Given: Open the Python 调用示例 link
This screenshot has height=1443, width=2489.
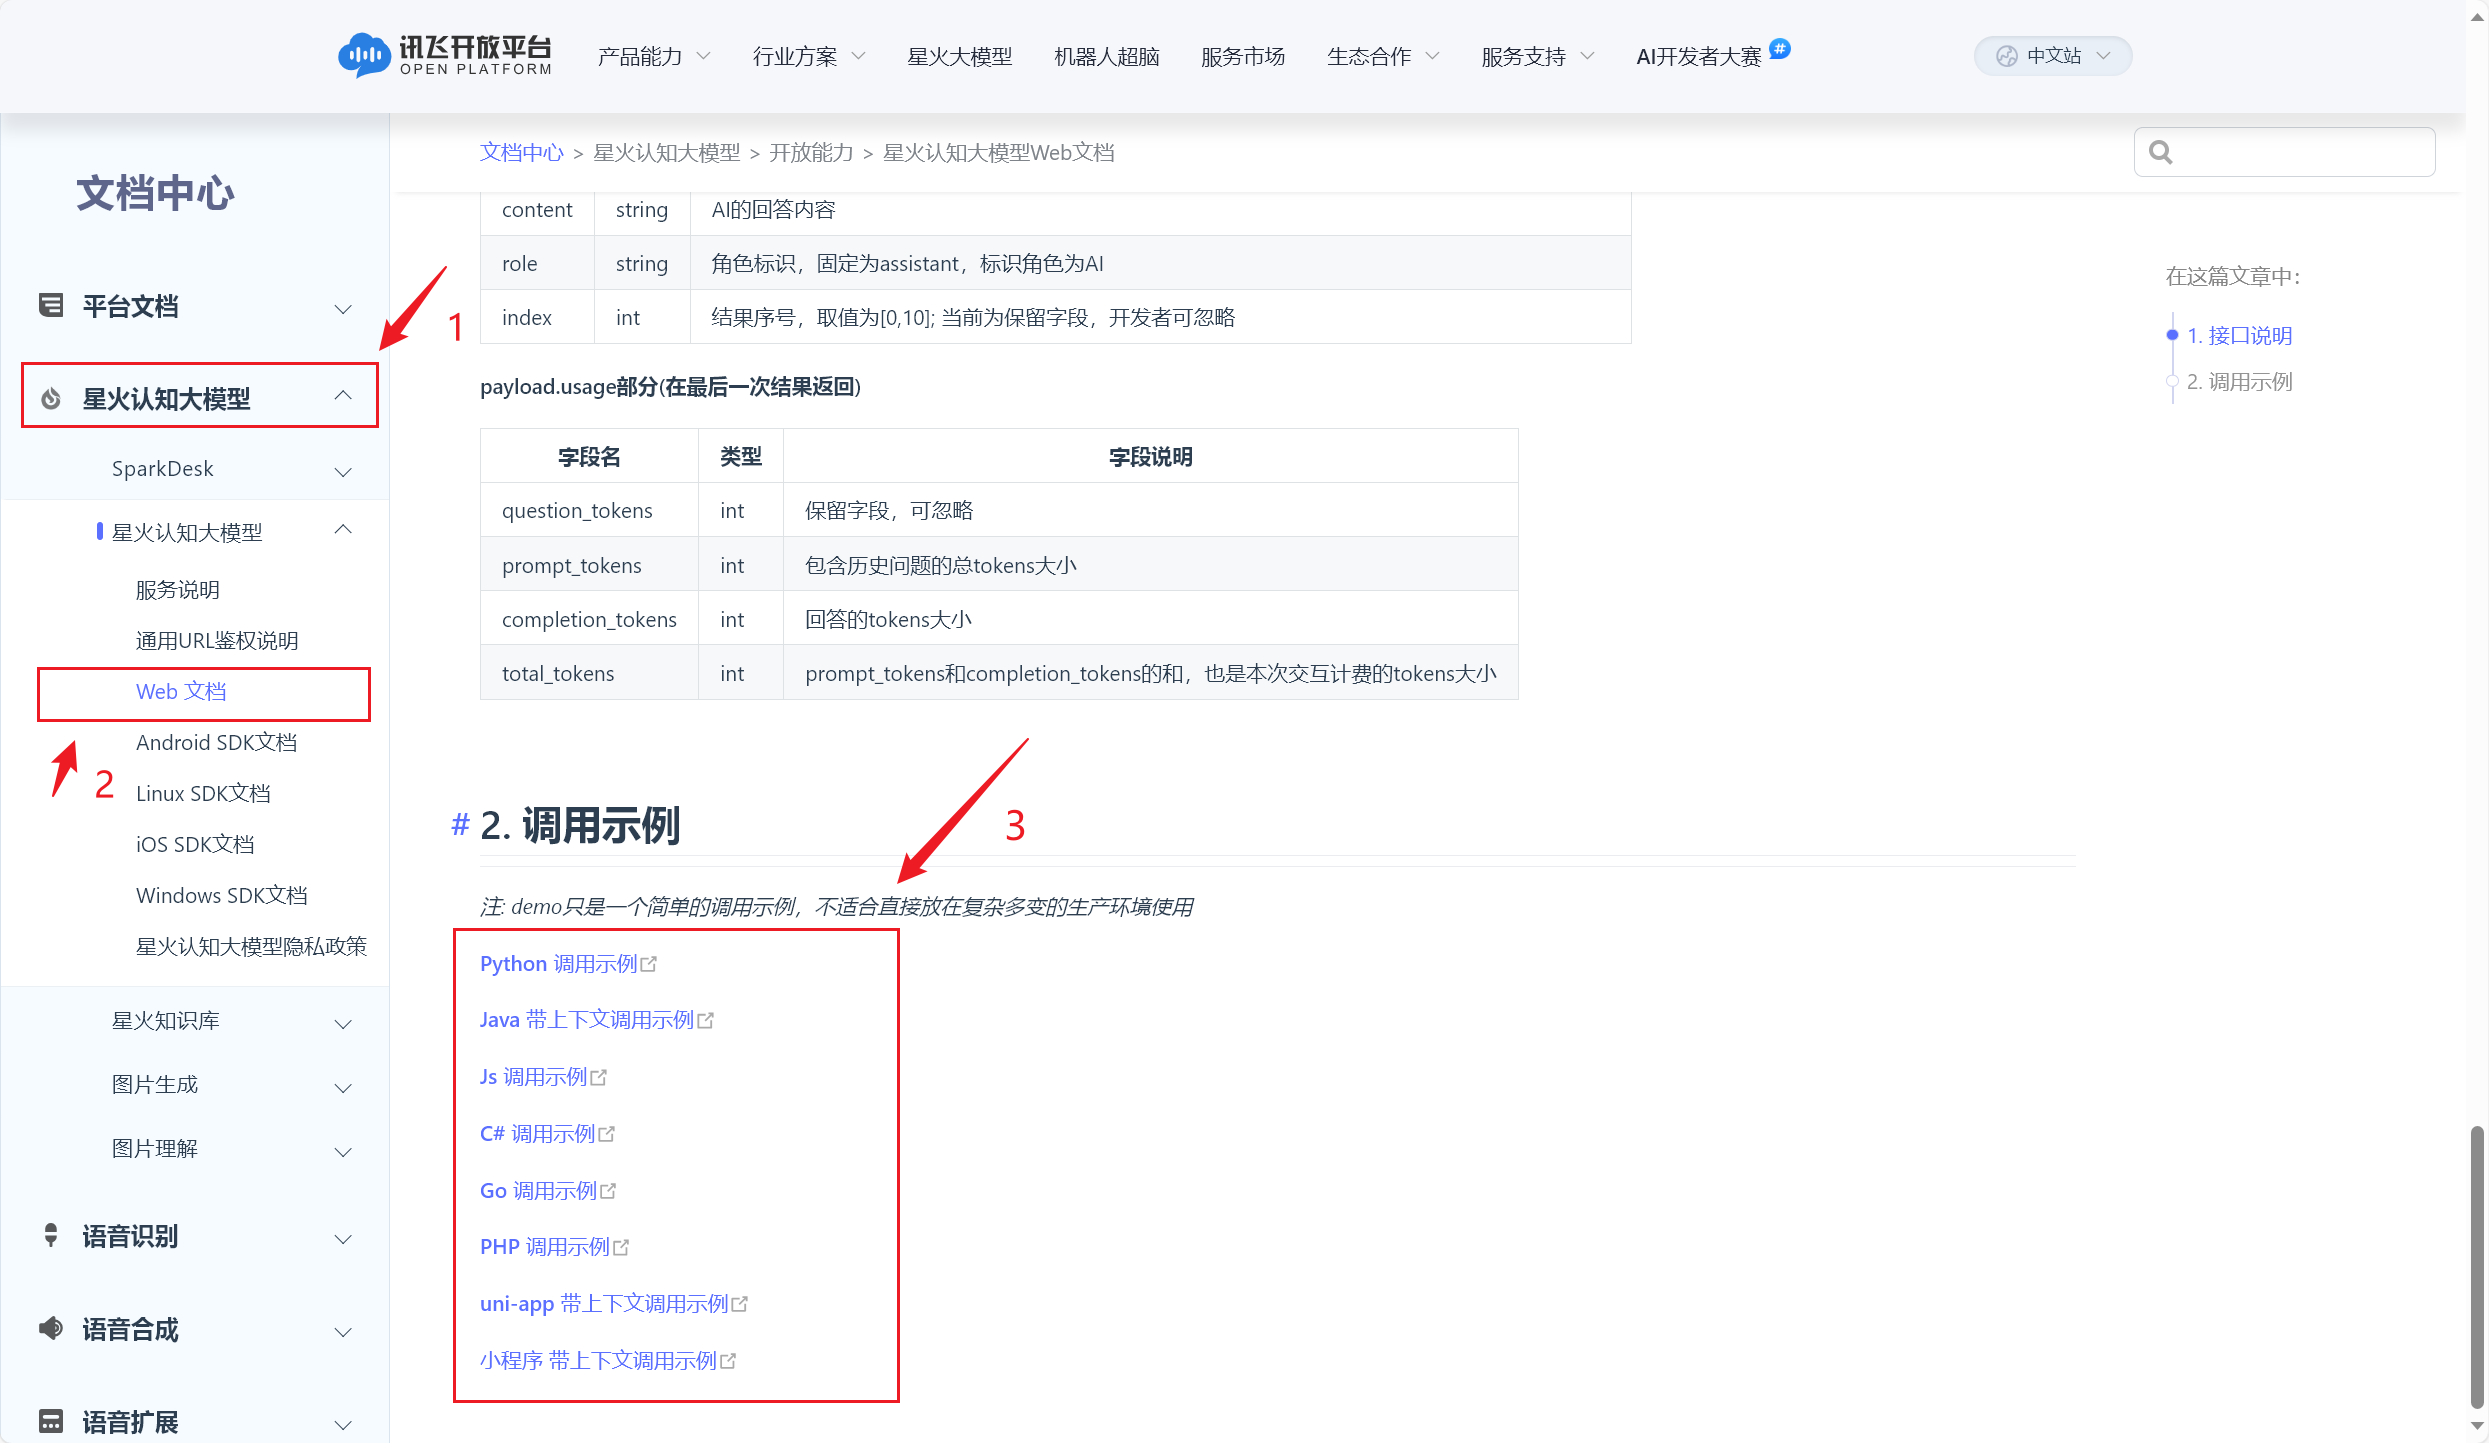Looking at the screenshot, I should [x=559, y=964].
